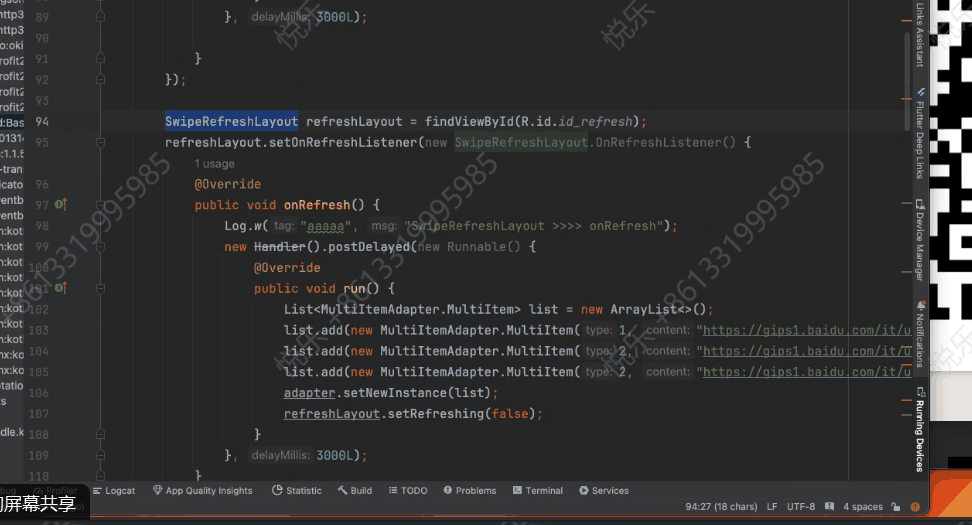
Task: Open the Build tool window
Action: pyautogui.click(x=355, y=490)
